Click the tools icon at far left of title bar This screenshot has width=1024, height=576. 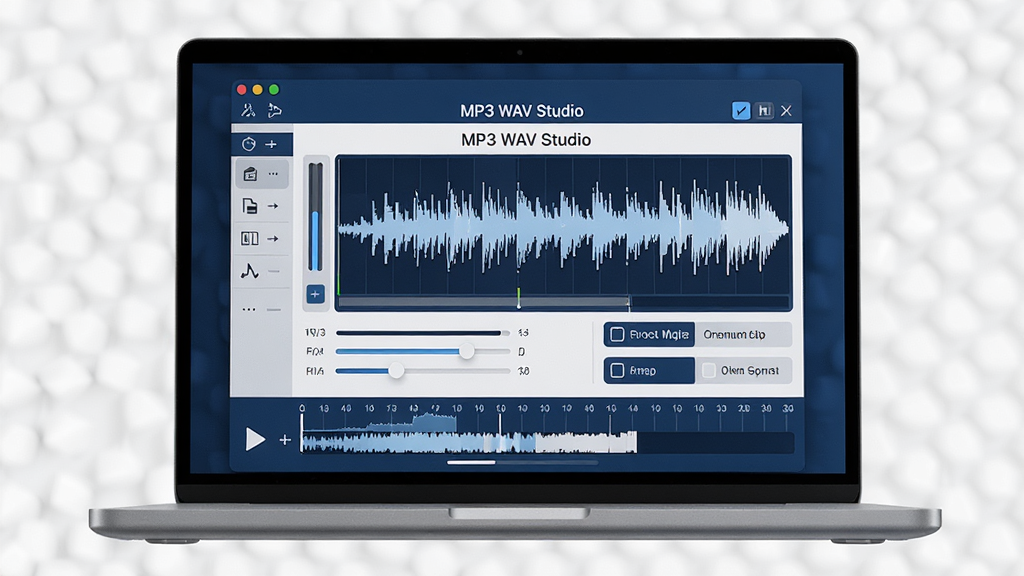pyautogui.click(x=248, y=110)
